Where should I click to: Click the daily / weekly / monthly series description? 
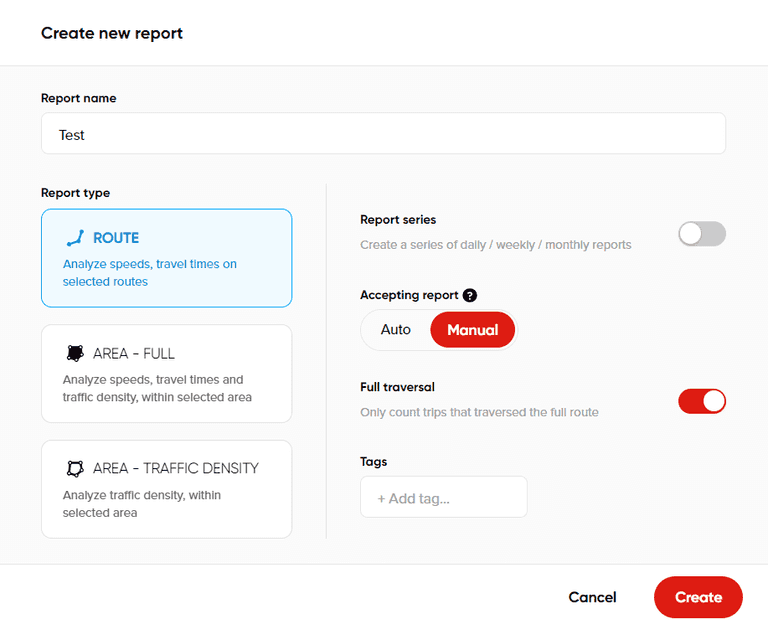pos(495,245)
